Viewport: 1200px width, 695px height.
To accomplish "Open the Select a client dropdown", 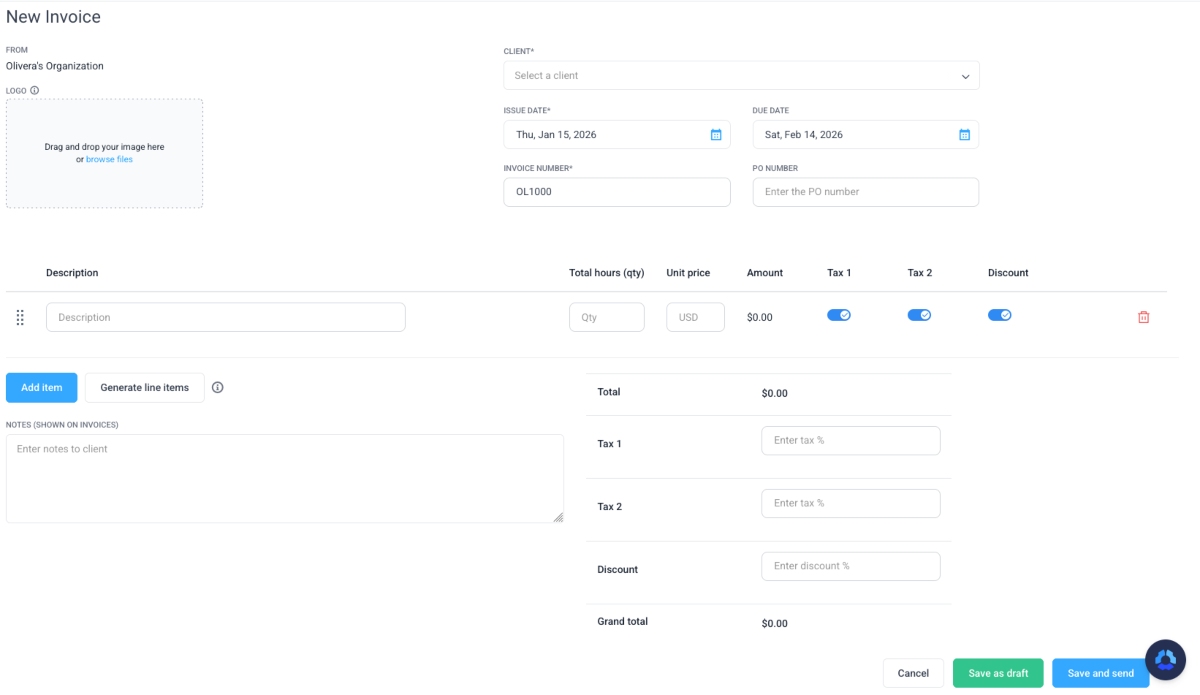I will [740, 75].
